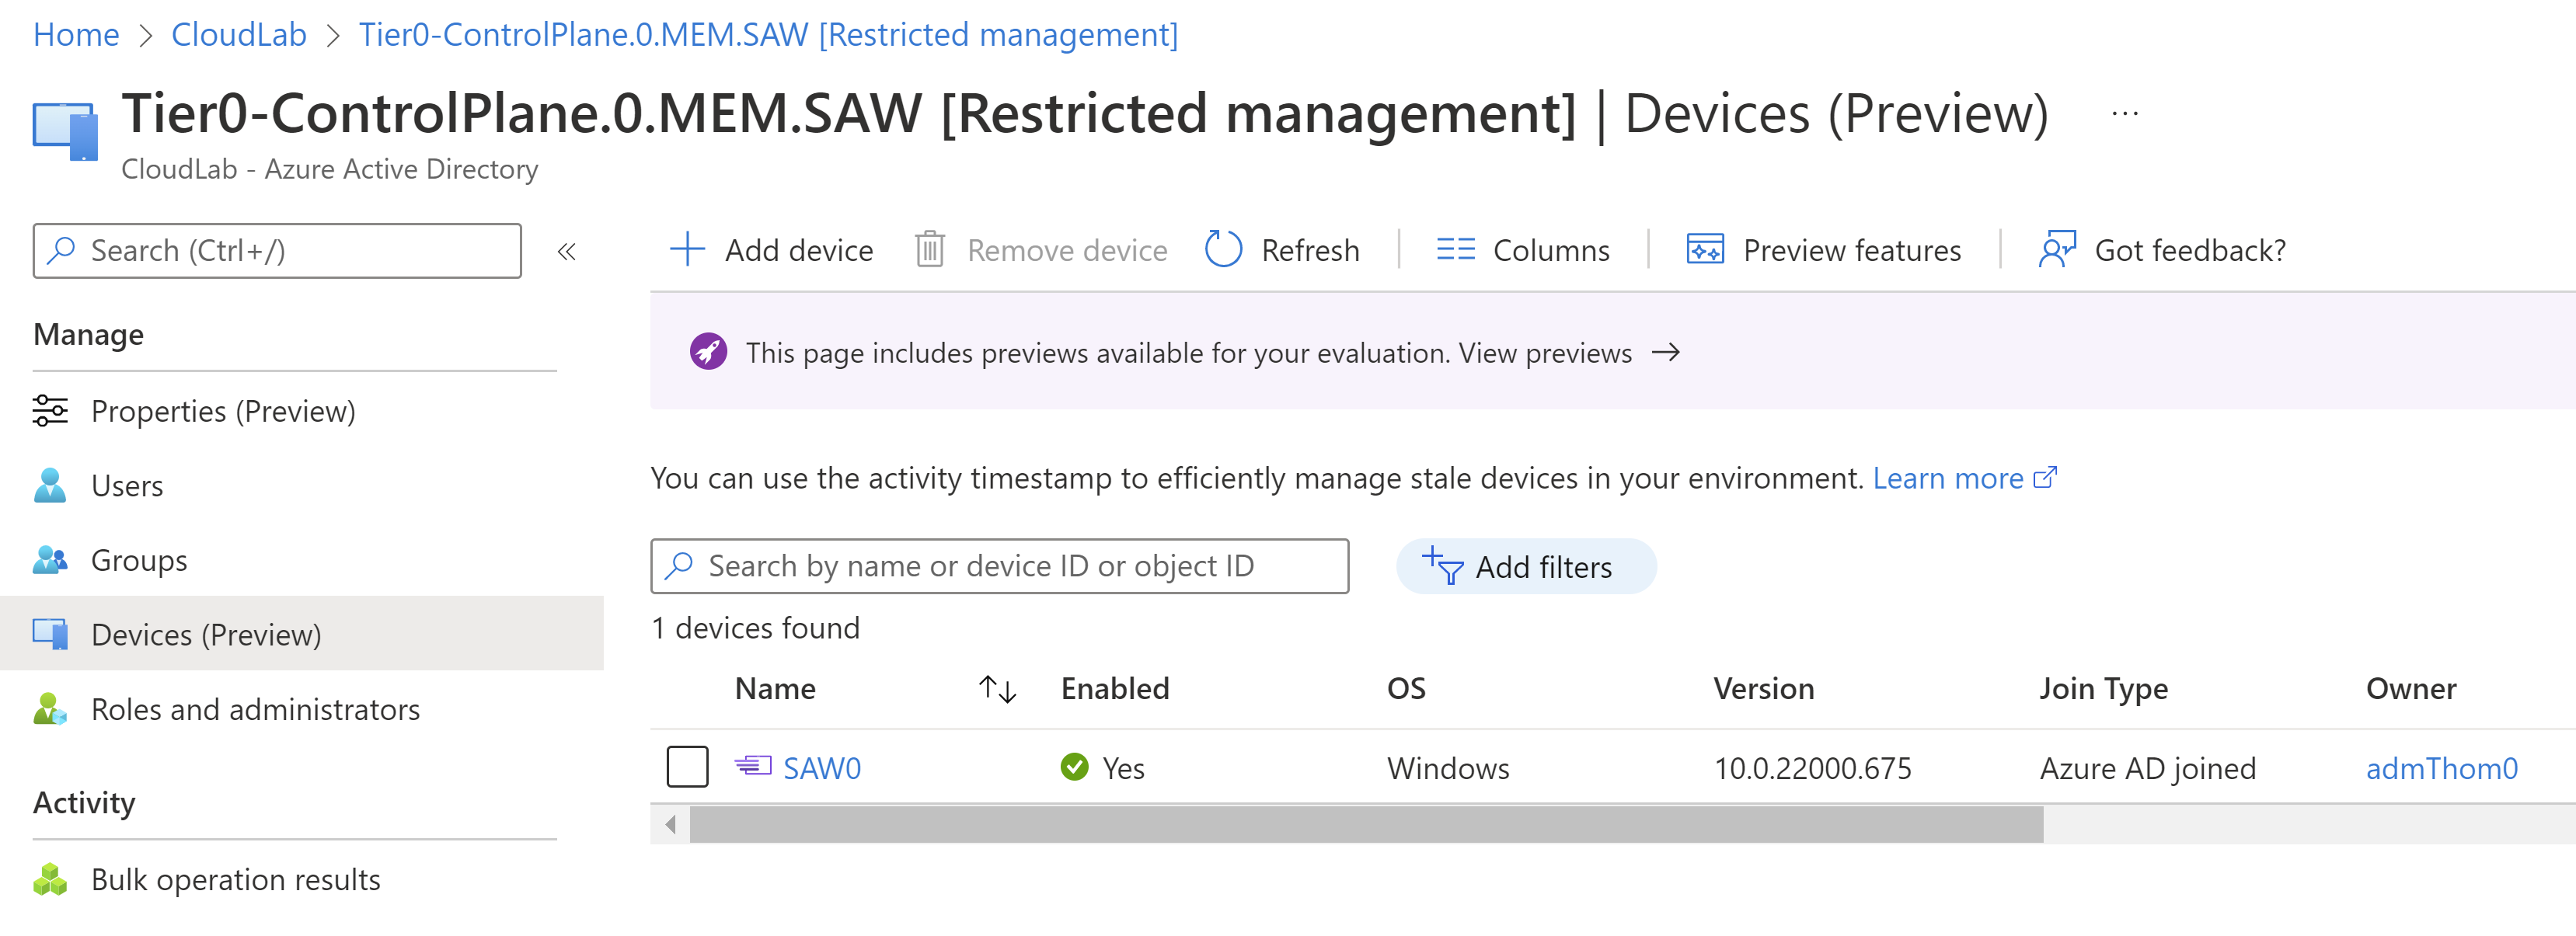Click the Groups people icon
This screenshot has width=2576, height=936.
pyautogui.click(x=50, y=560)
